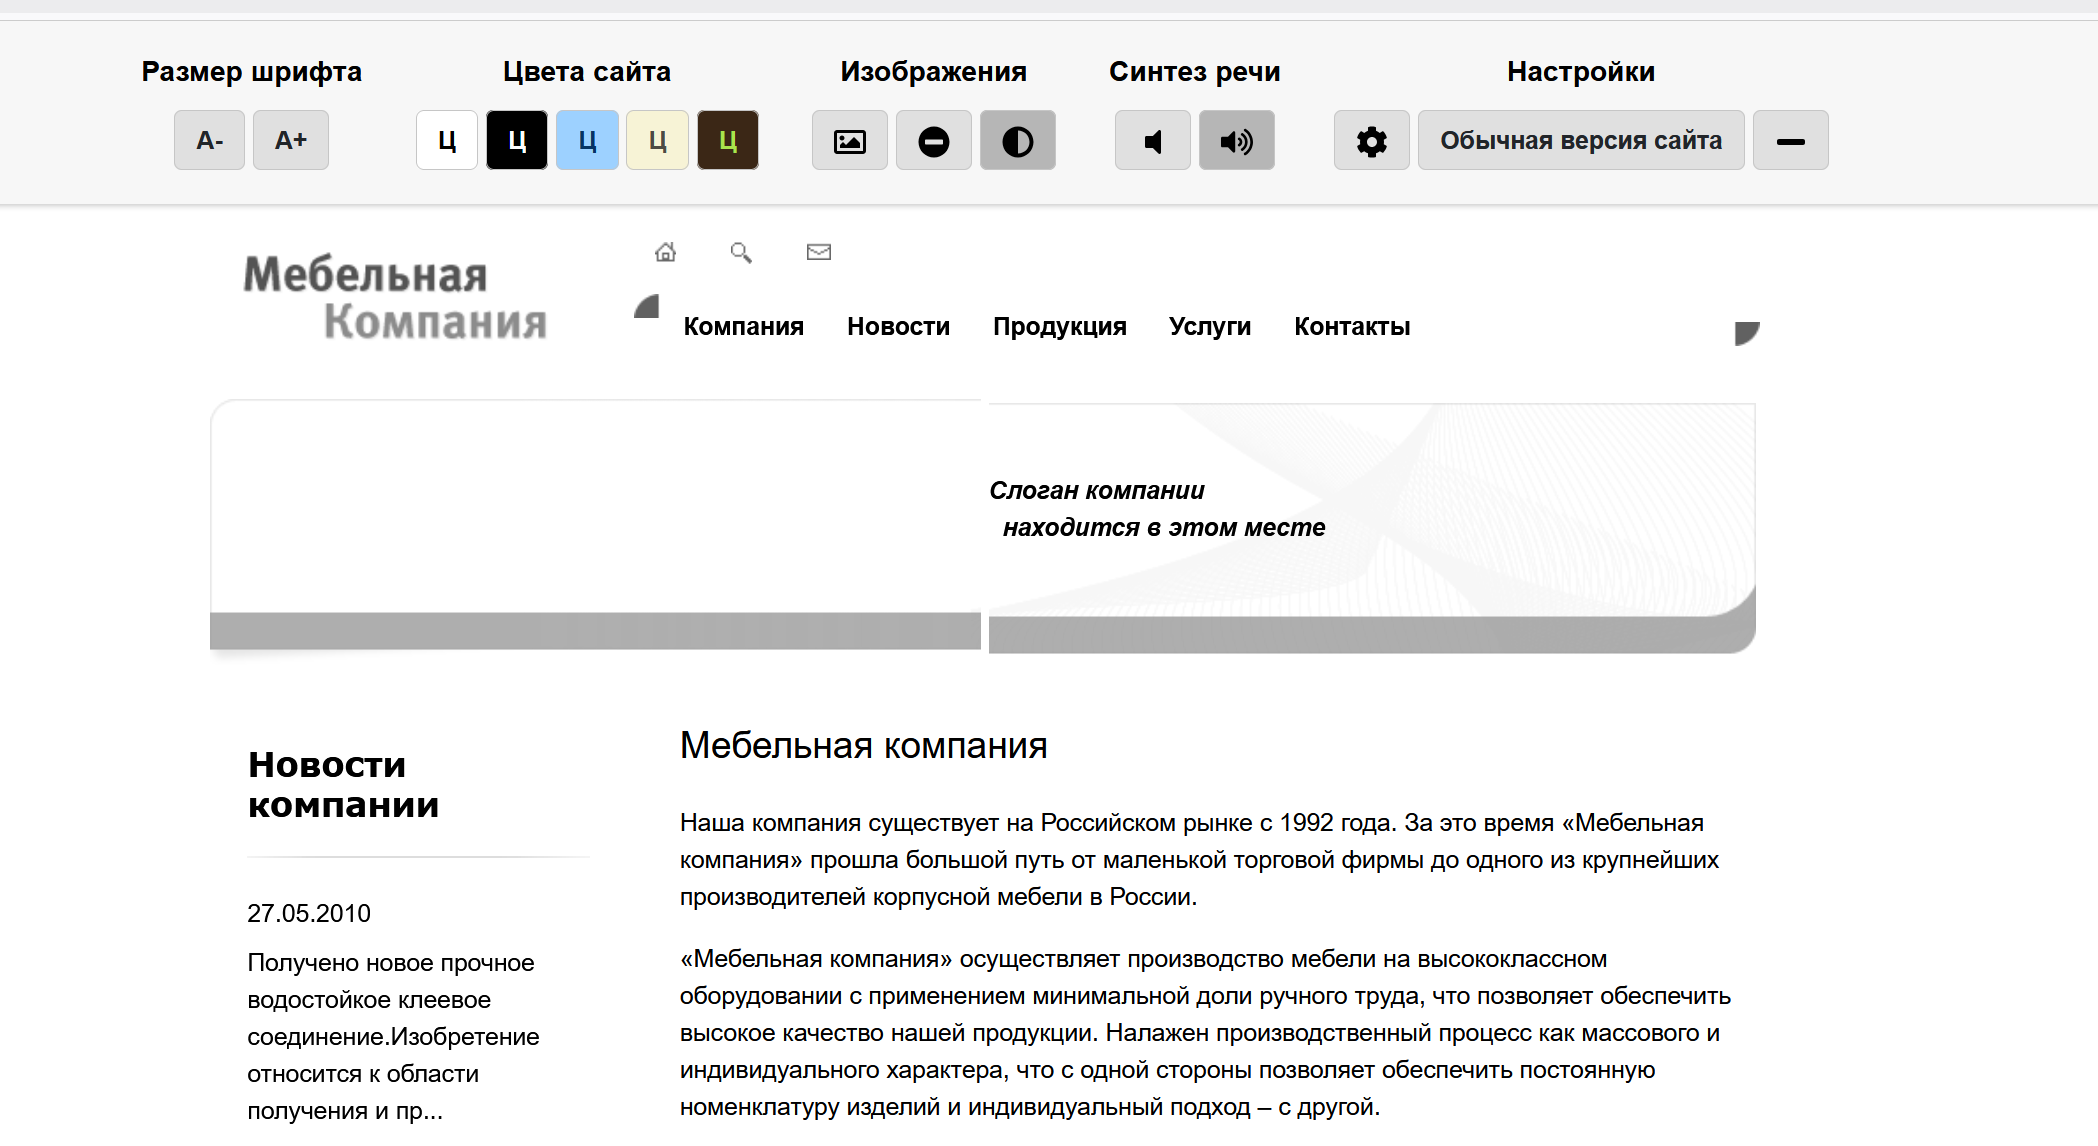
Task: Turn off speech synthesis speaker icon
Action: tap(1152, 141)
